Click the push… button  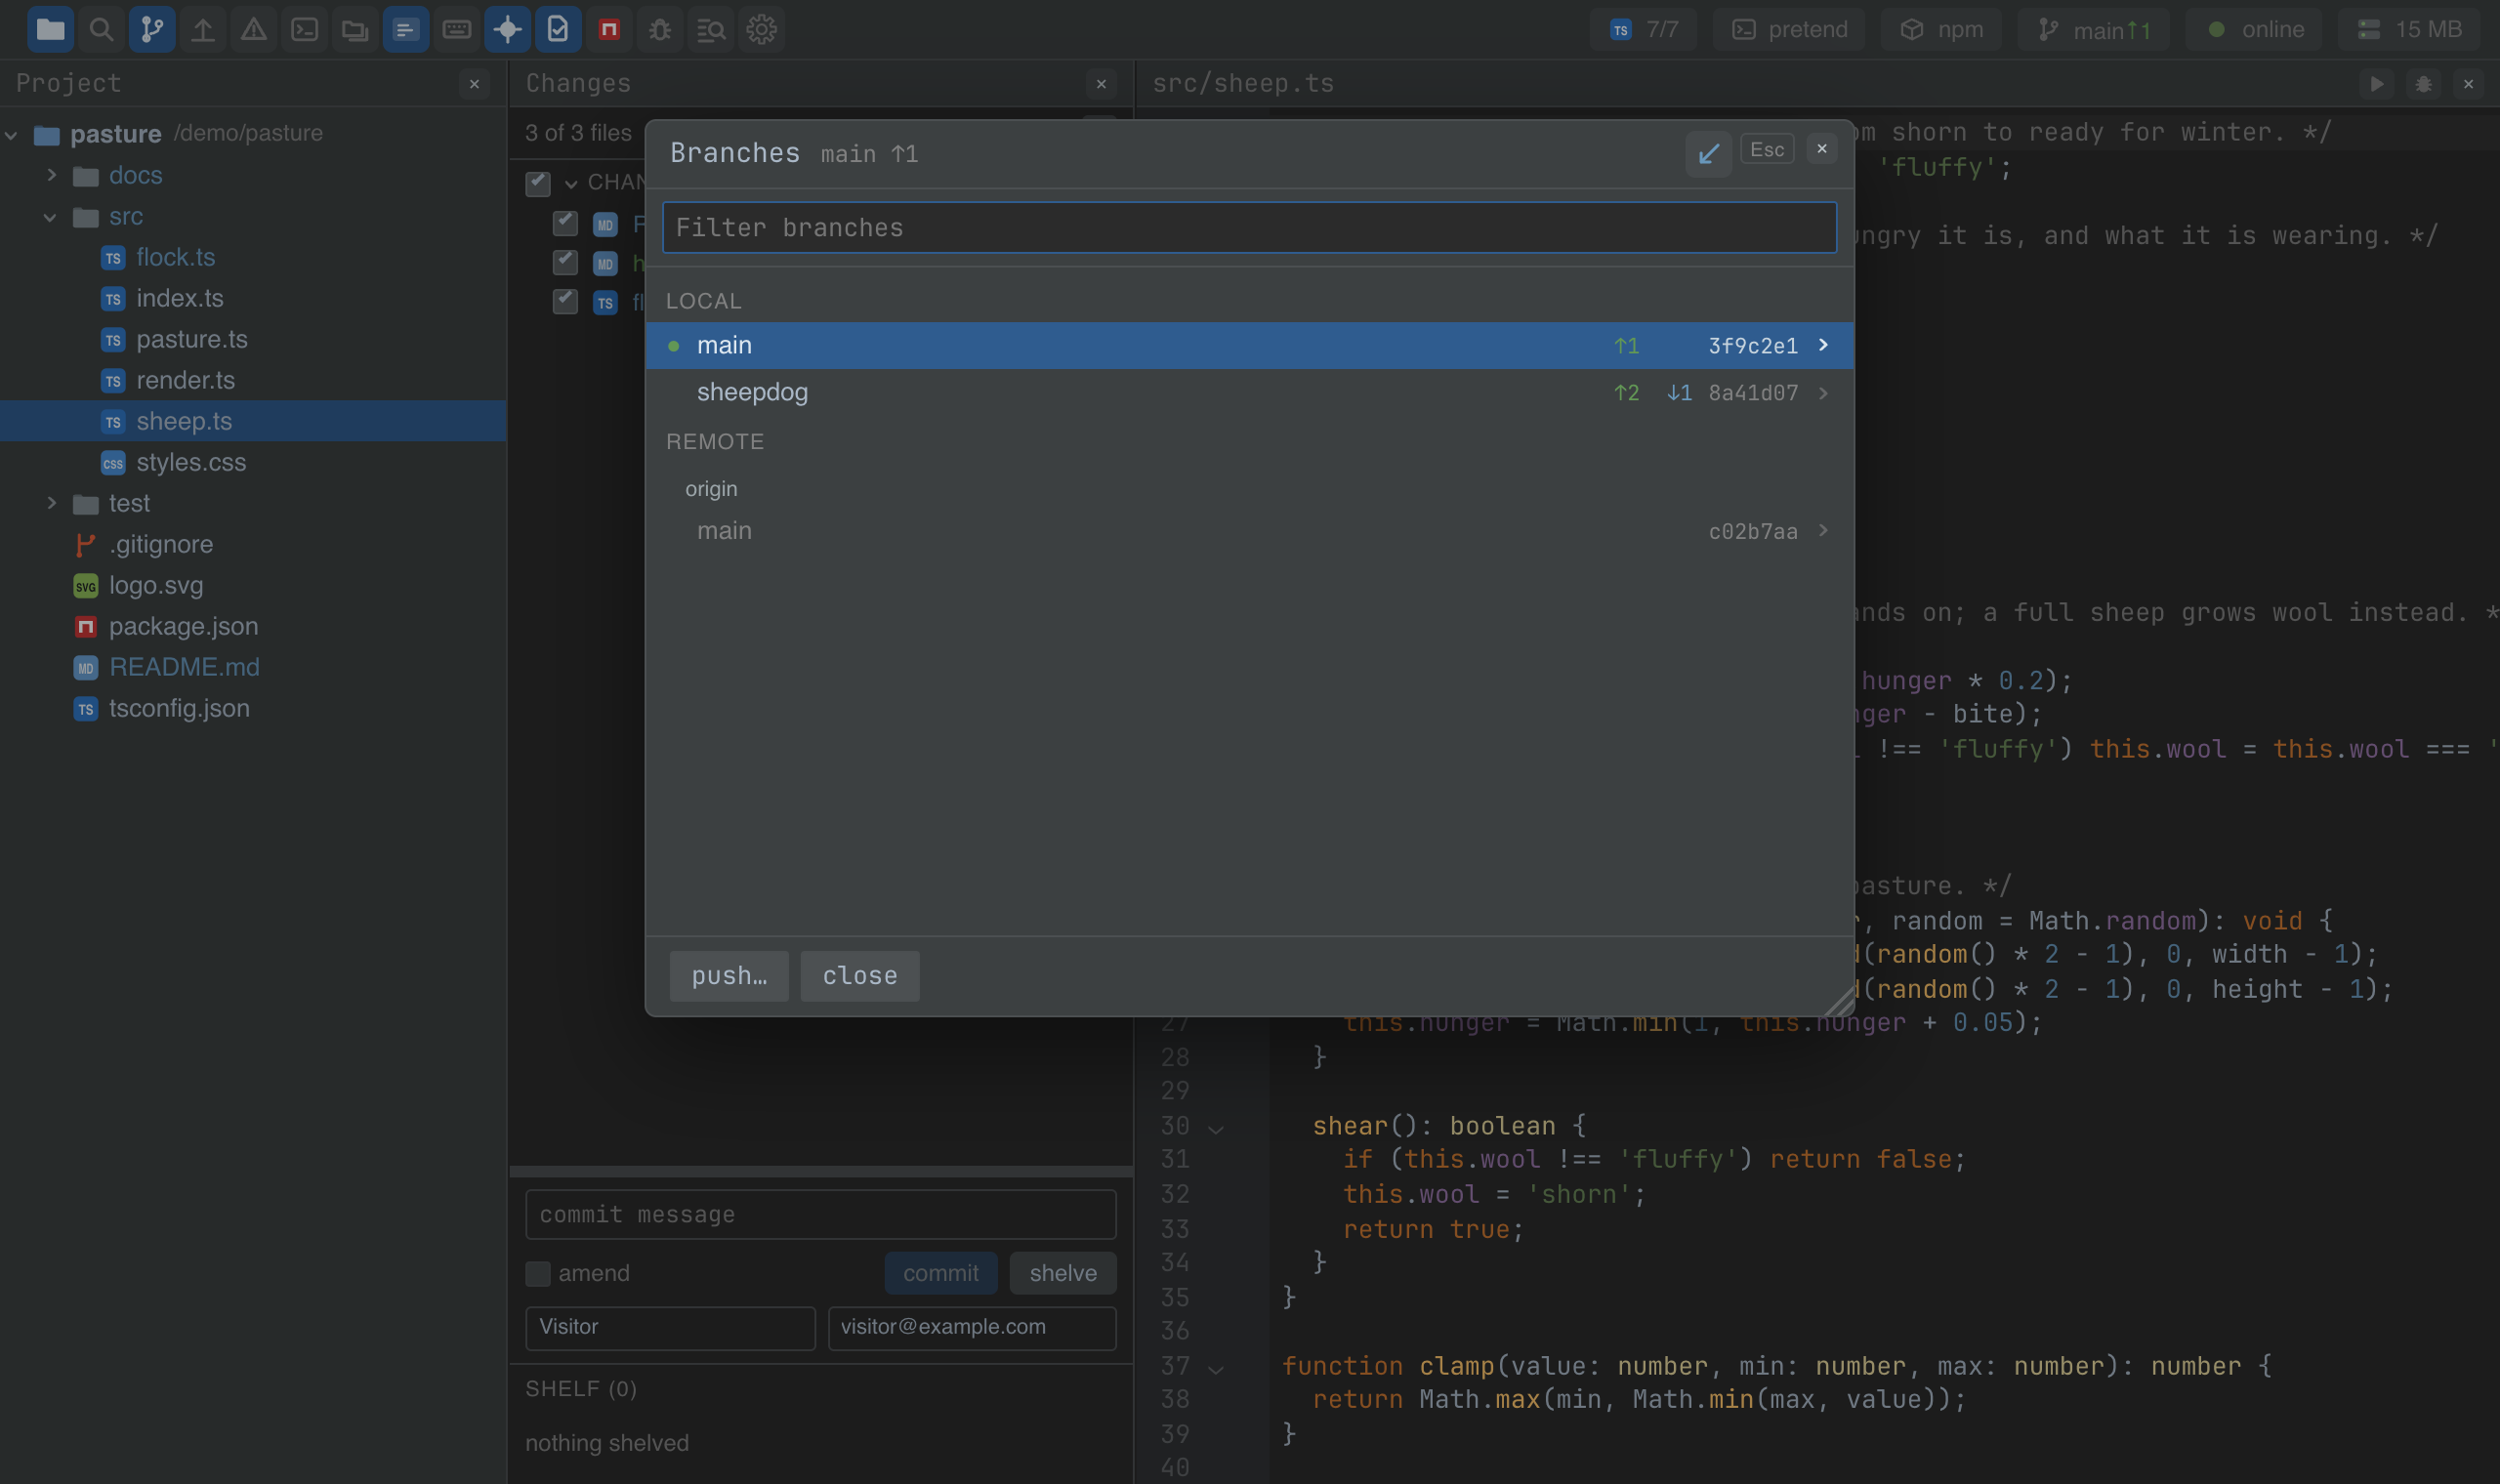pyautogui.click(x=729, y=975)
